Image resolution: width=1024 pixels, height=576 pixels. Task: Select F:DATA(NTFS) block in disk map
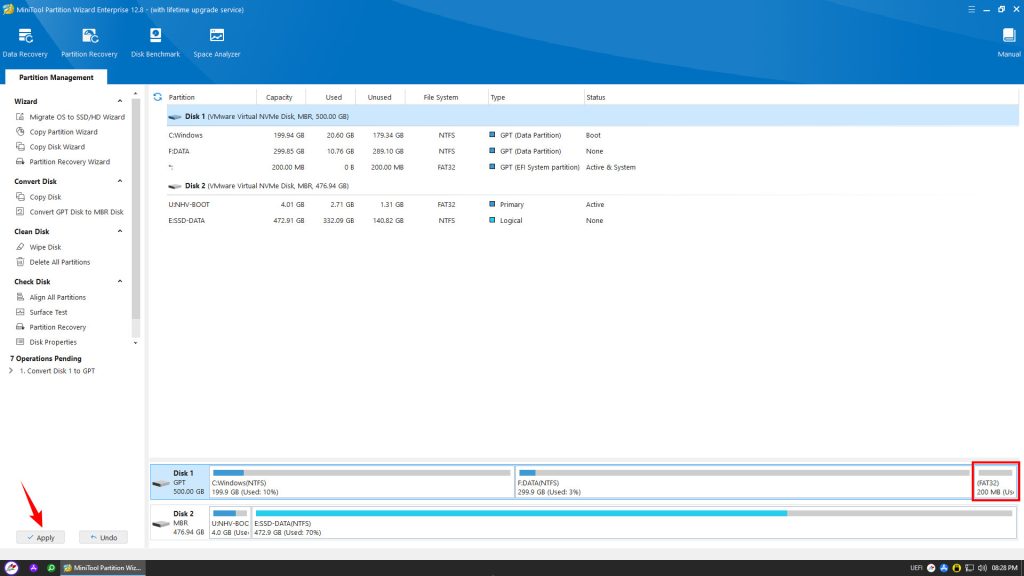click(744, 482)
